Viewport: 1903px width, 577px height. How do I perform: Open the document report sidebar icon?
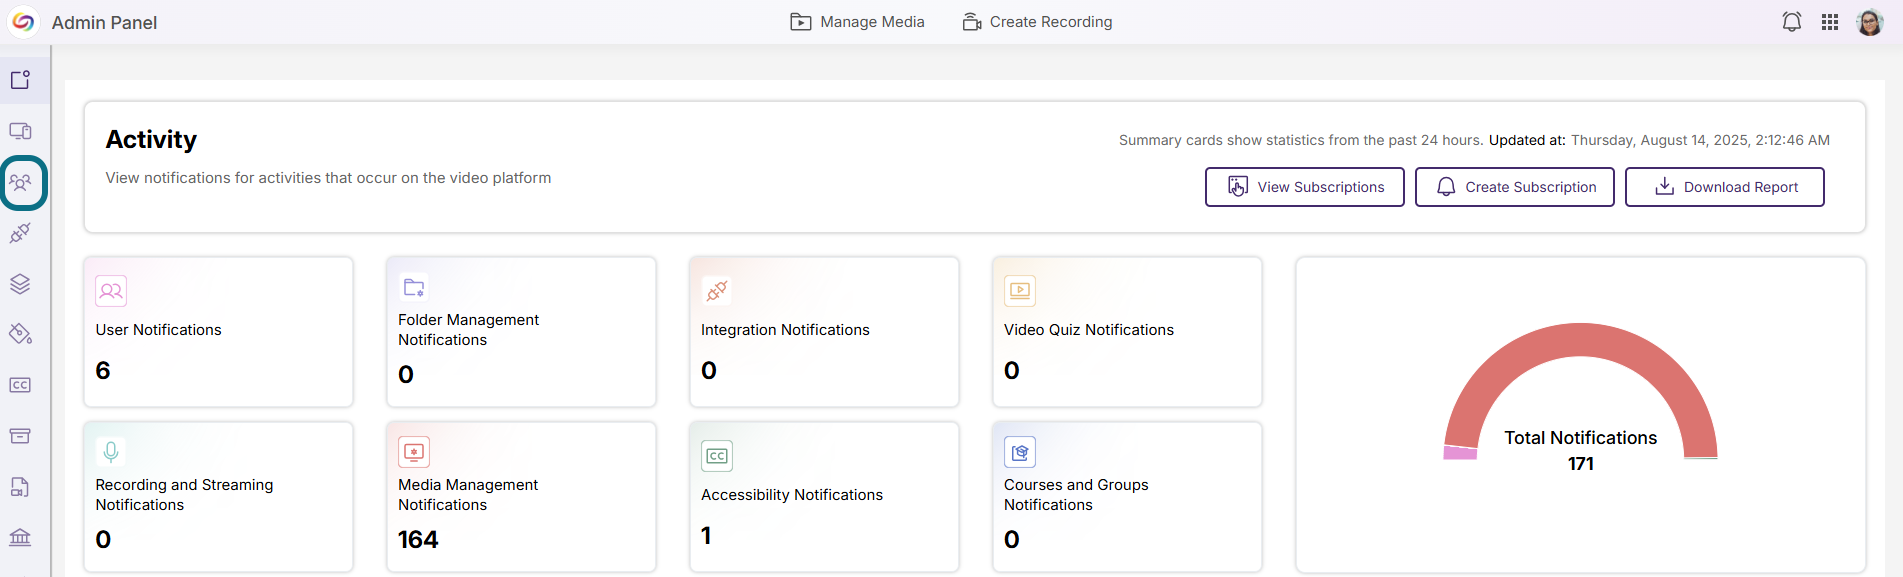tap(20, 487)
